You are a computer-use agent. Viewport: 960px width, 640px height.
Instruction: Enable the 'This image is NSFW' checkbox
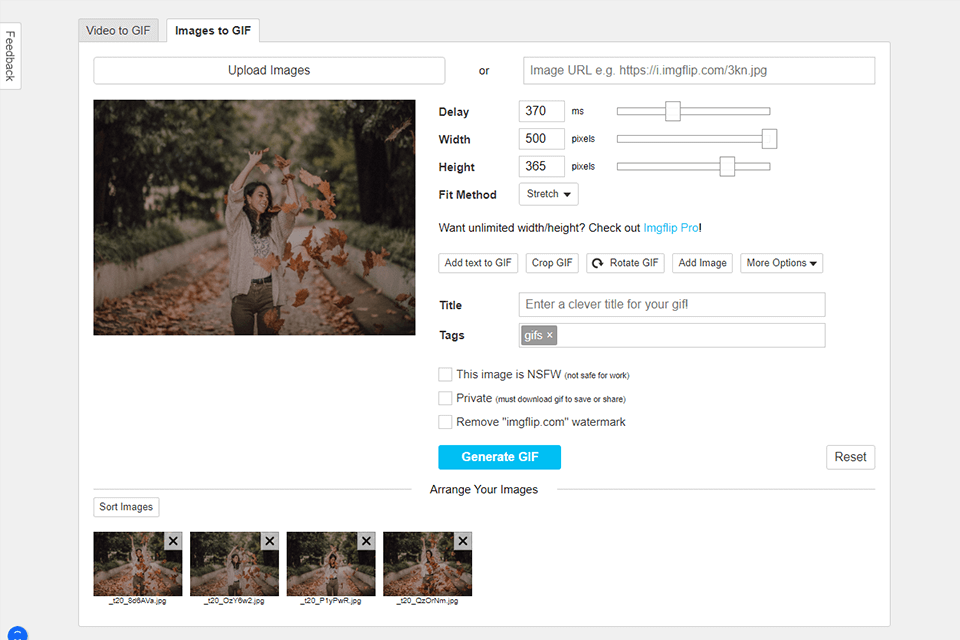[445, 374]
